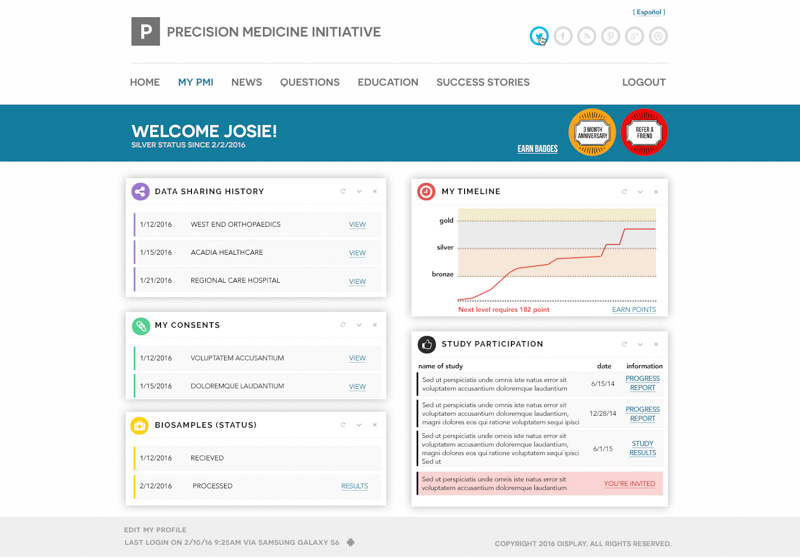Click the Refer a Friend badge
Image resolution: width=800 pixels, height=558 pixels.
click(644, 132)
